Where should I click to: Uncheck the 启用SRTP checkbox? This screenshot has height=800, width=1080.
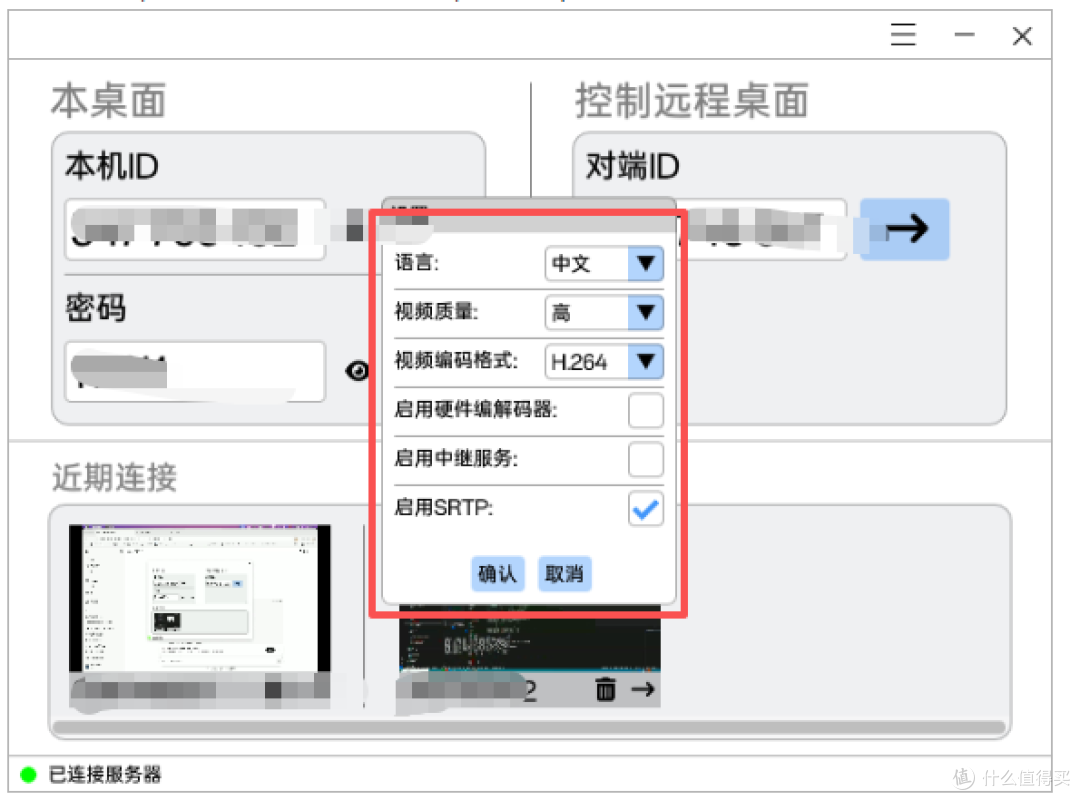click(645, 509)
